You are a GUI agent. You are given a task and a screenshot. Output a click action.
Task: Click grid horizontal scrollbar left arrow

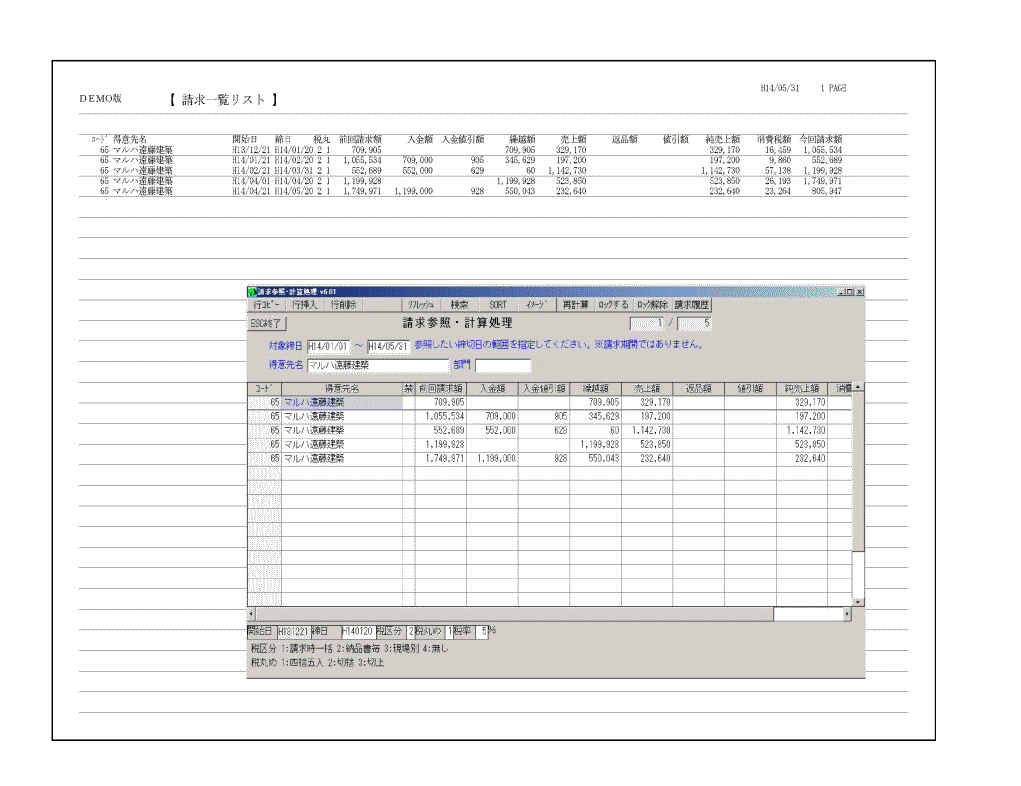click(x=251, y=614)
